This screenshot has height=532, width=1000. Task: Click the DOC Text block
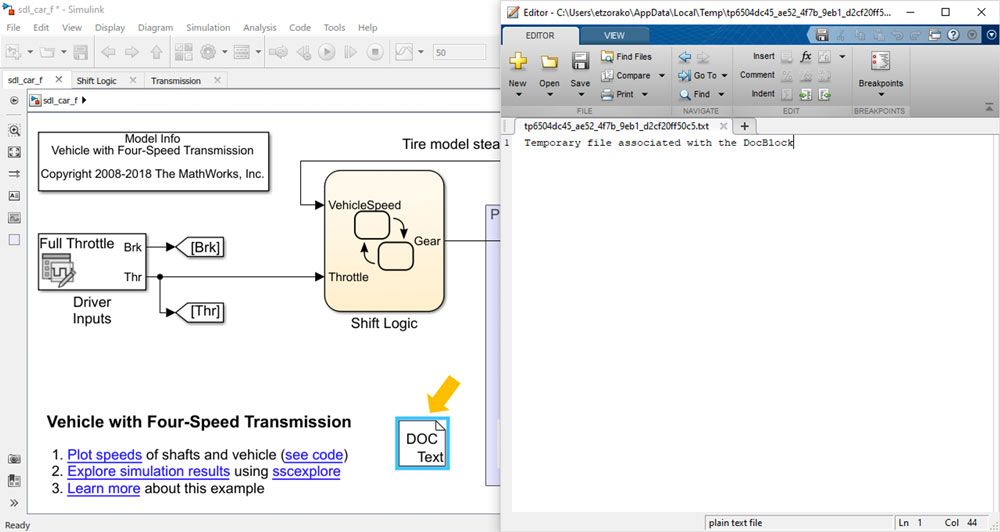click(x=422, y=443)
